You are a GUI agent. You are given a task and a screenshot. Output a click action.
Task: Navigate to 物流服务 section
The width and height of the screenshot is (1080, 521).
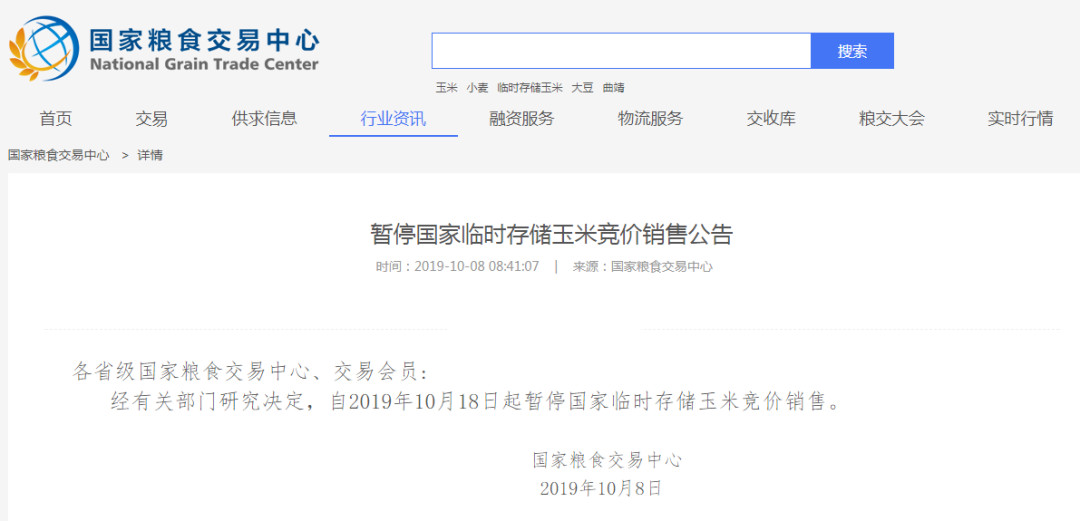[x=650, y=119]
